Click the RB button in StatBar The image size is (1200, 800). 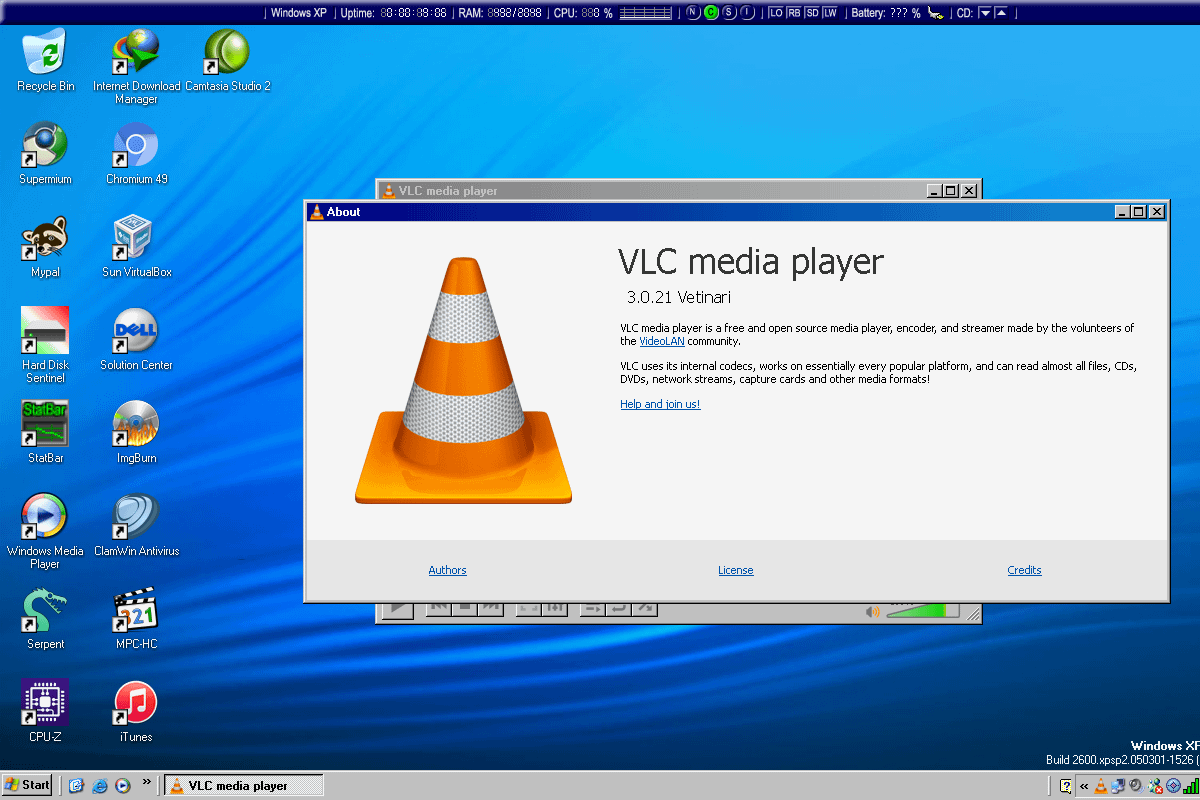pos(794,13)
